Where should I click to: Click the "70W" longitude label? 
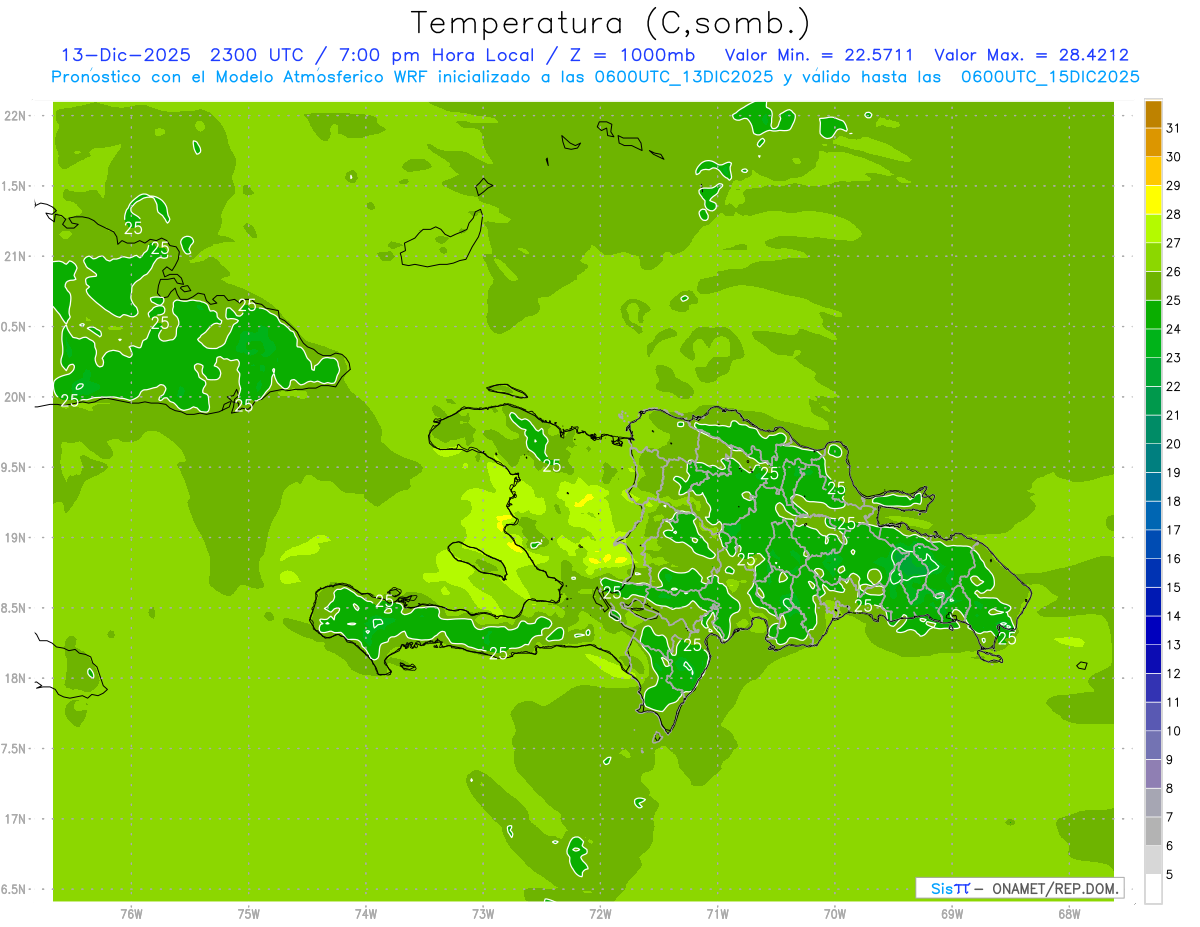(835, 914)
